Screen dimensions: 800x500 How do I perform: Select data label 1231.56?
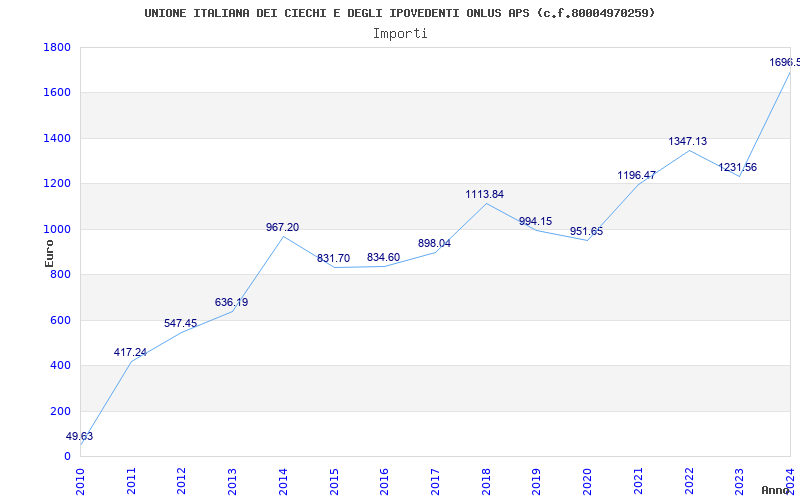click(737, 167)
